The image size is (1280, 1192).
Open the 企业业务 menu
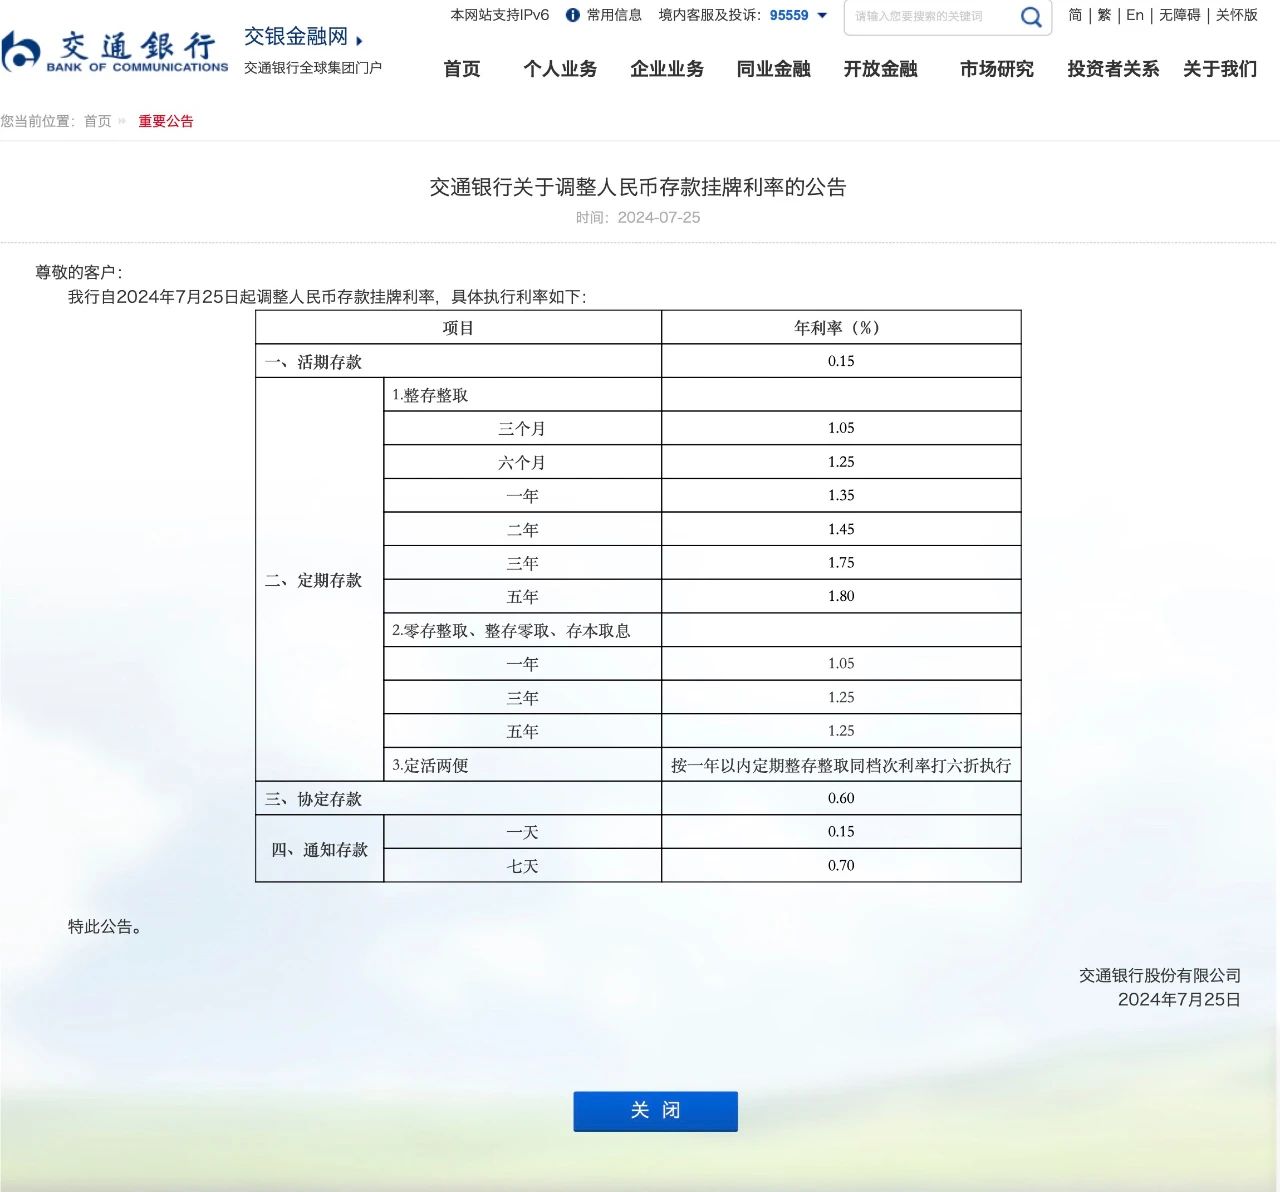tap(667, 69)
